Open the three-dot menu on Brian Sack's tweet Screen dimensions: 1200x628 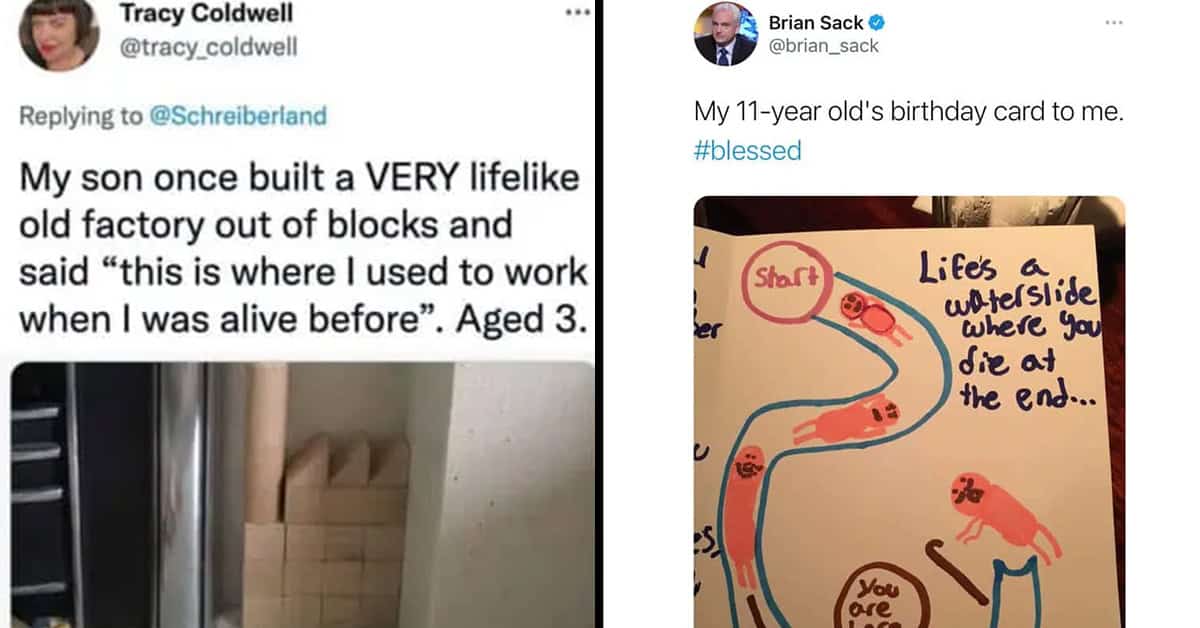point(1114,22)
